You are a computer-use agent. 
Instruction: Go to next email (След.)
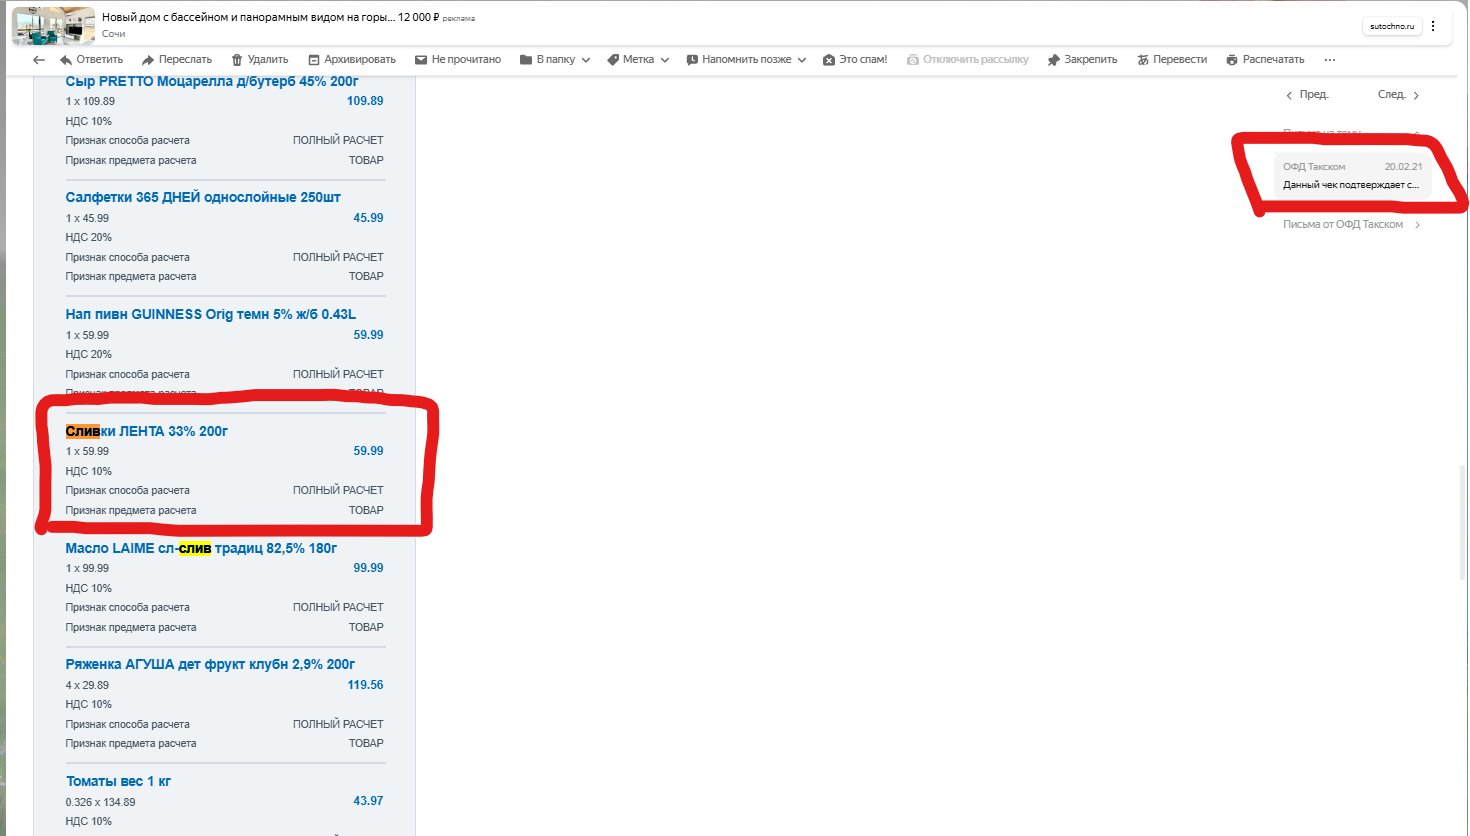(x=1398, y=95)
